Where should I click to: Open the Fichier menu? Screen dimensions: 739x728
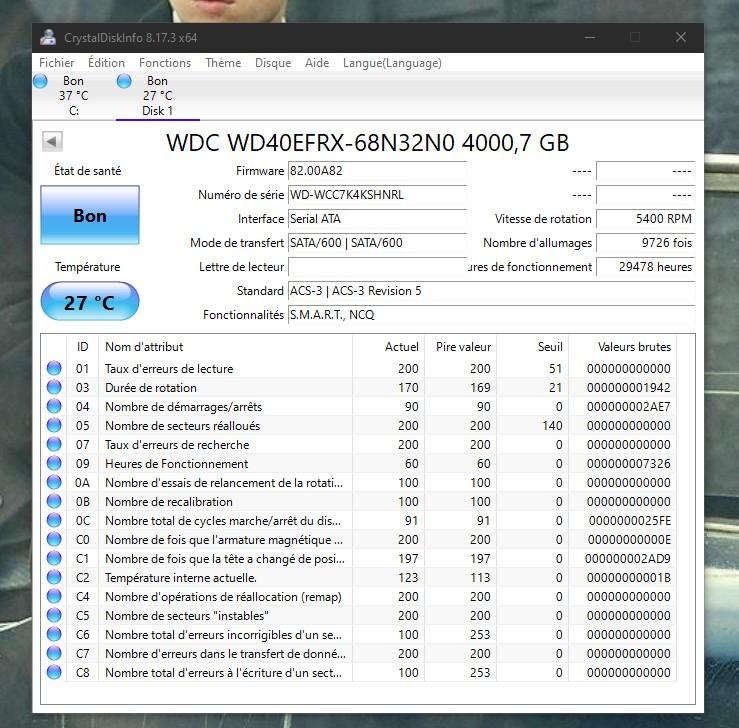pyautogui.click(x=56, y=63)
